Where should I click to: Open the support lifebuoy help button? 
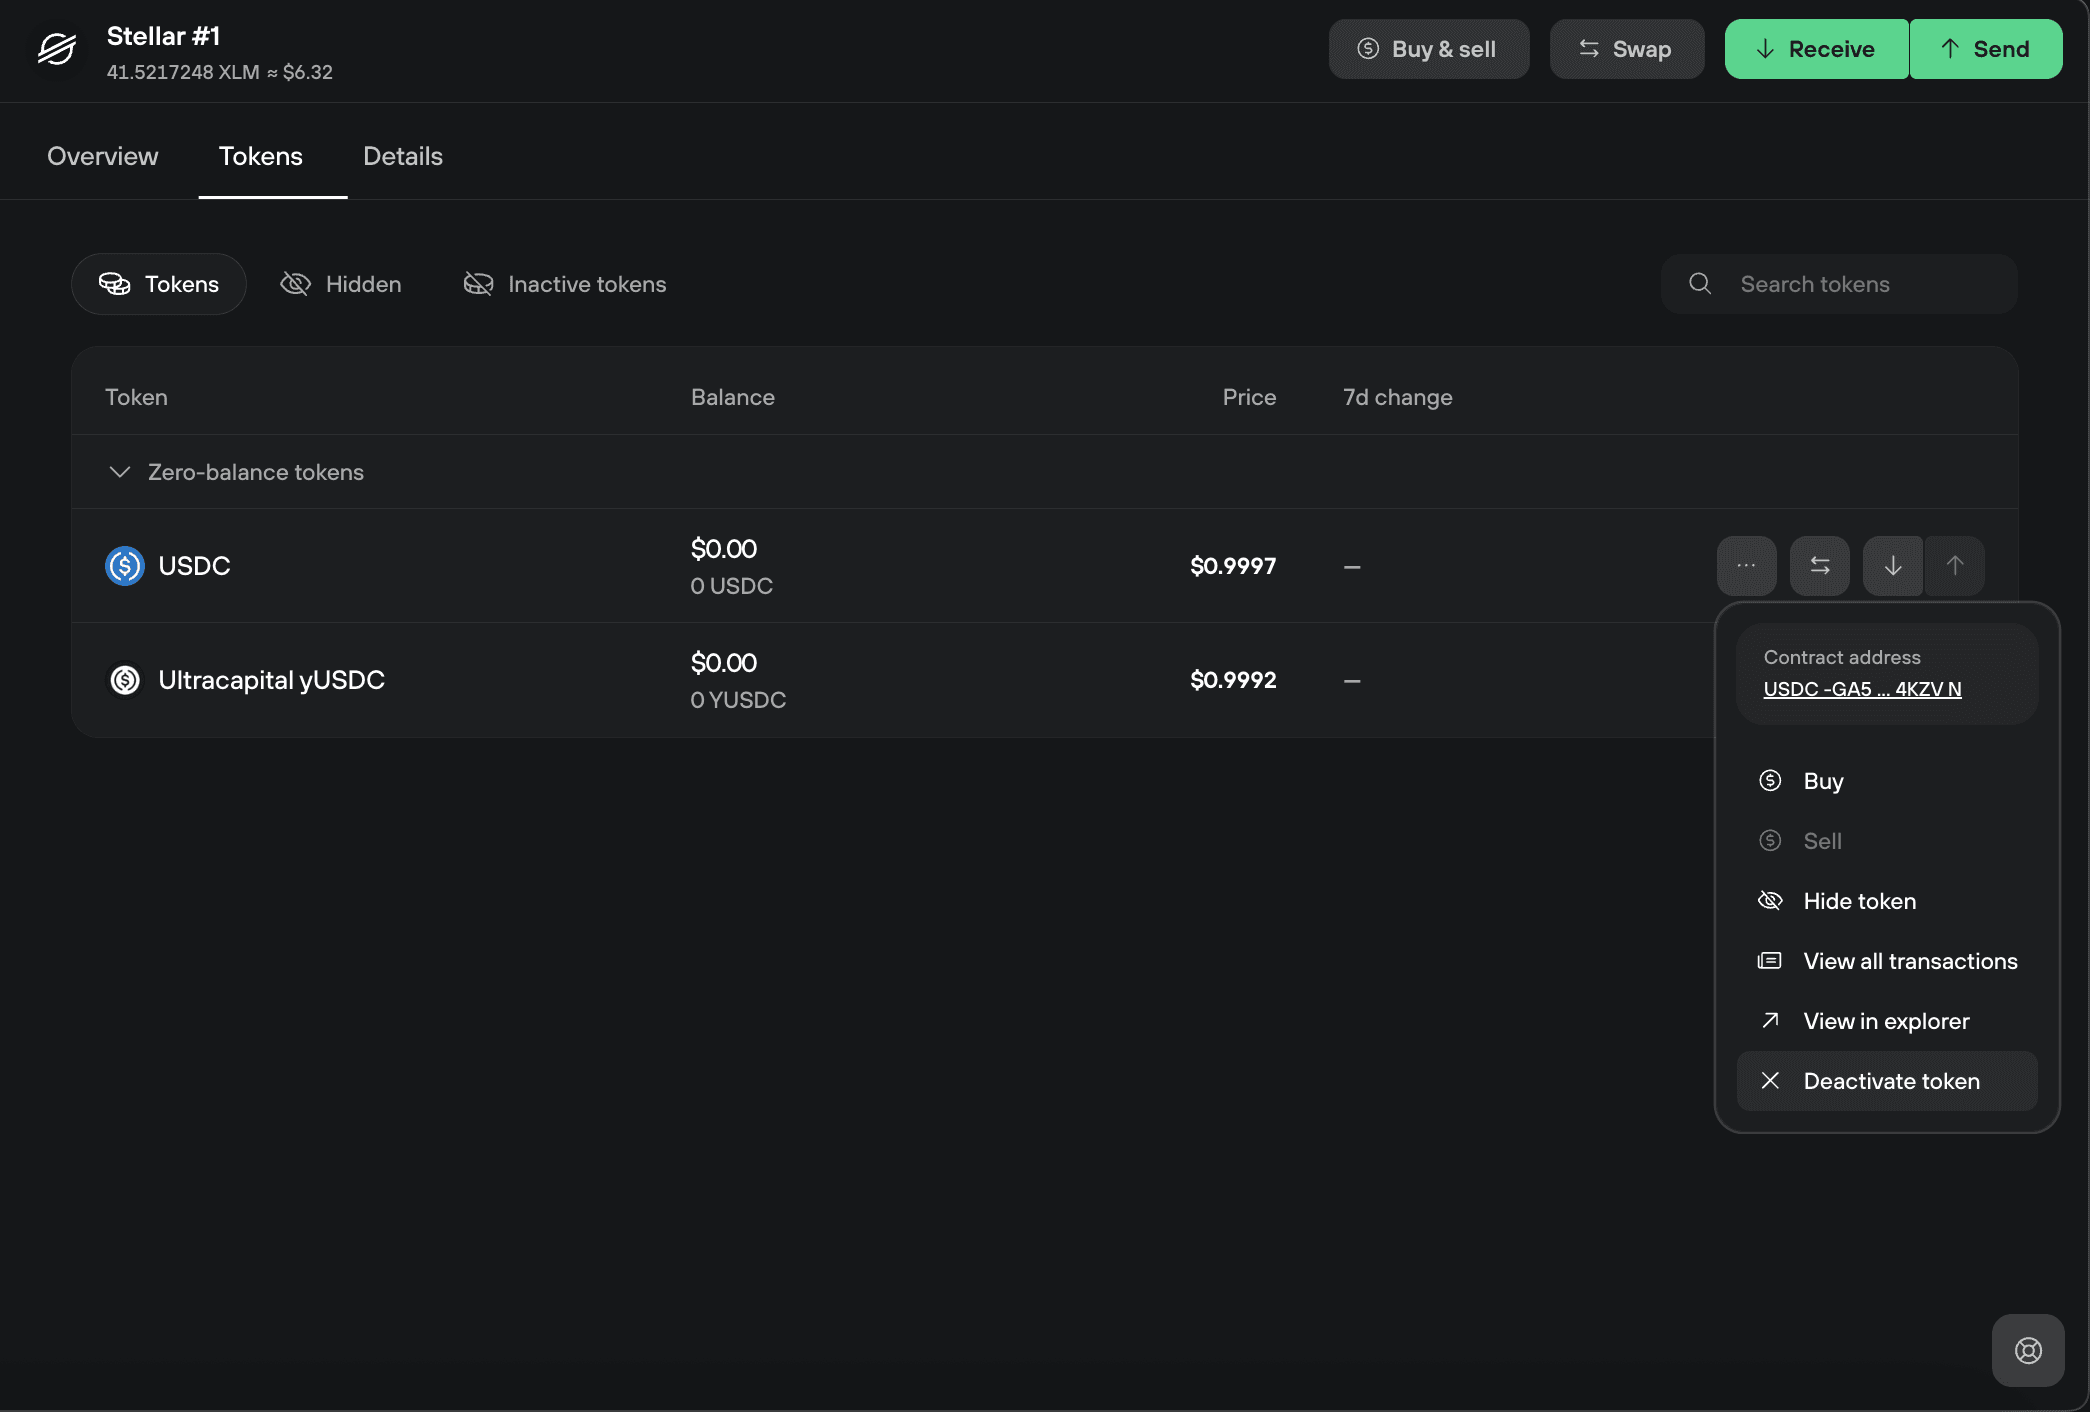[2028, 1351]
